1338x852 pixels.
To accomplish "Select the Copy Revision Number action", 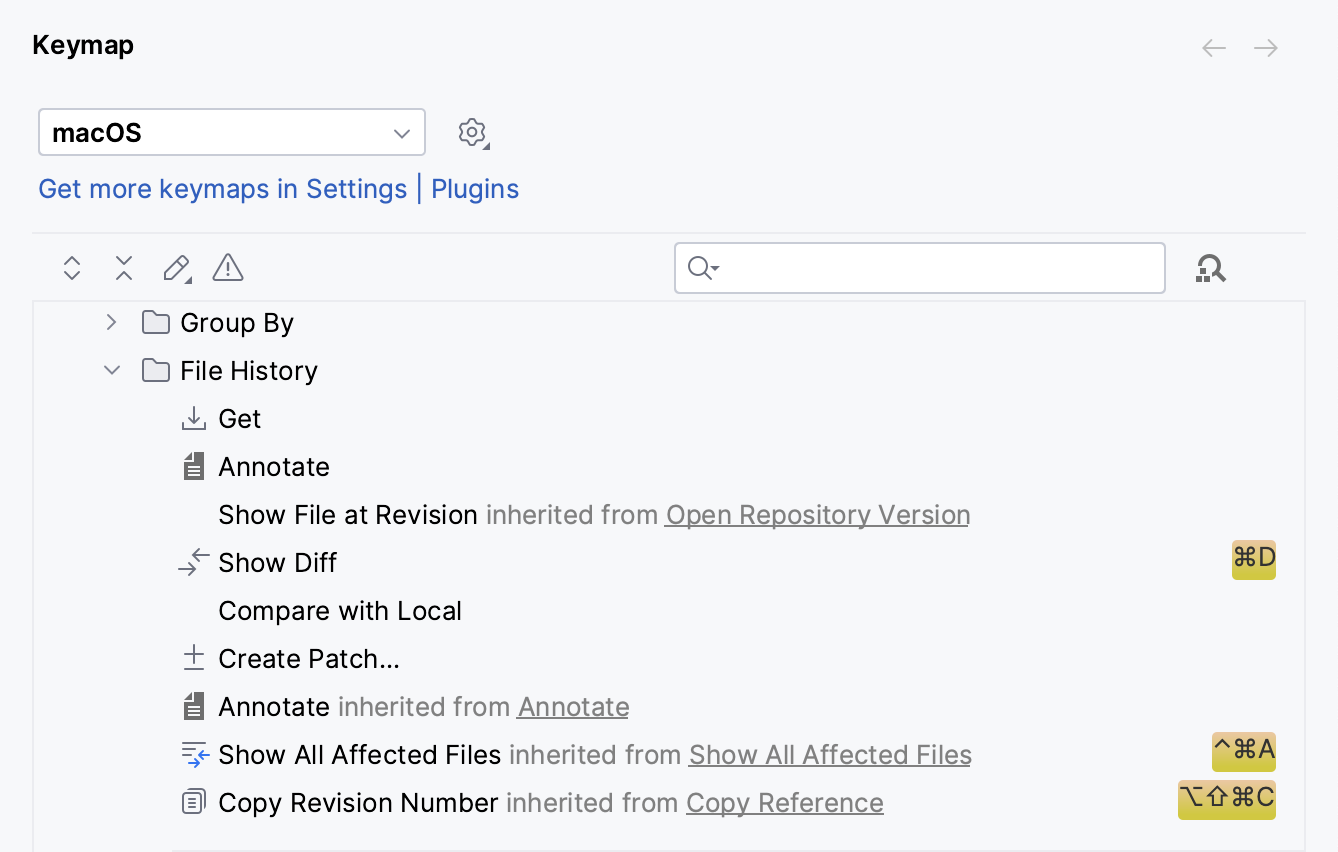I will pyautogui.click(x=668, y=803).
